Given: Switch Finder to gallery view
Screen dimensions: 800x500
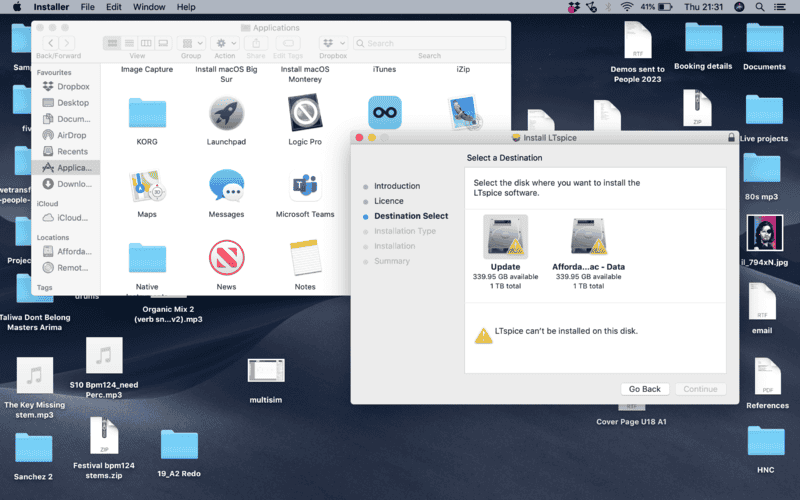Looking at the screenshot, I should tap(163, 43).
